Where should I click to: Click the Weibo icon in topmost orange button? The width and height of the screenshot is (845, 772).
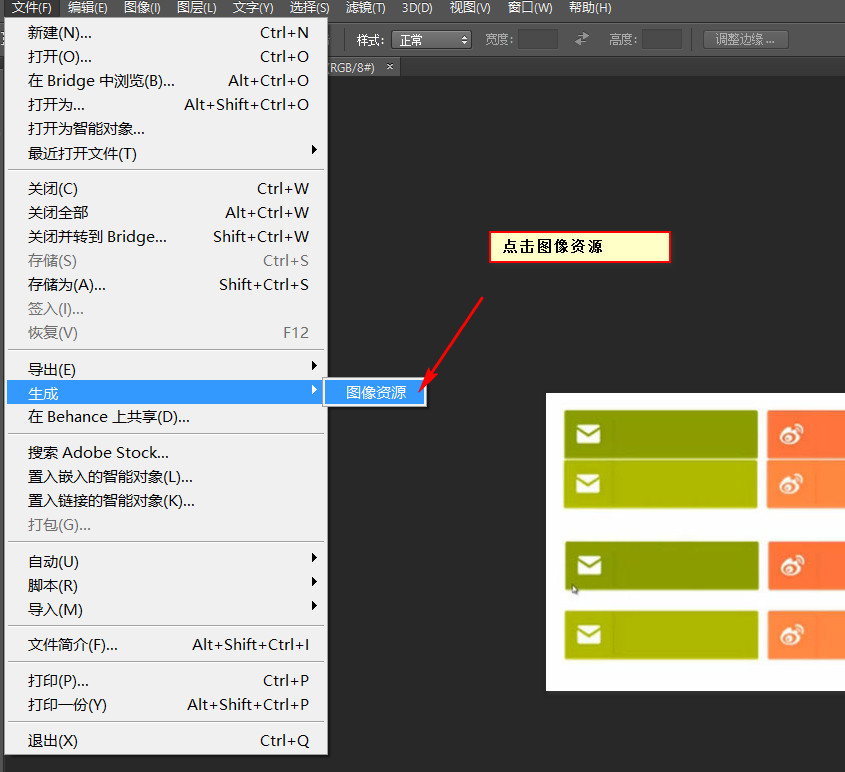point(792,434)
